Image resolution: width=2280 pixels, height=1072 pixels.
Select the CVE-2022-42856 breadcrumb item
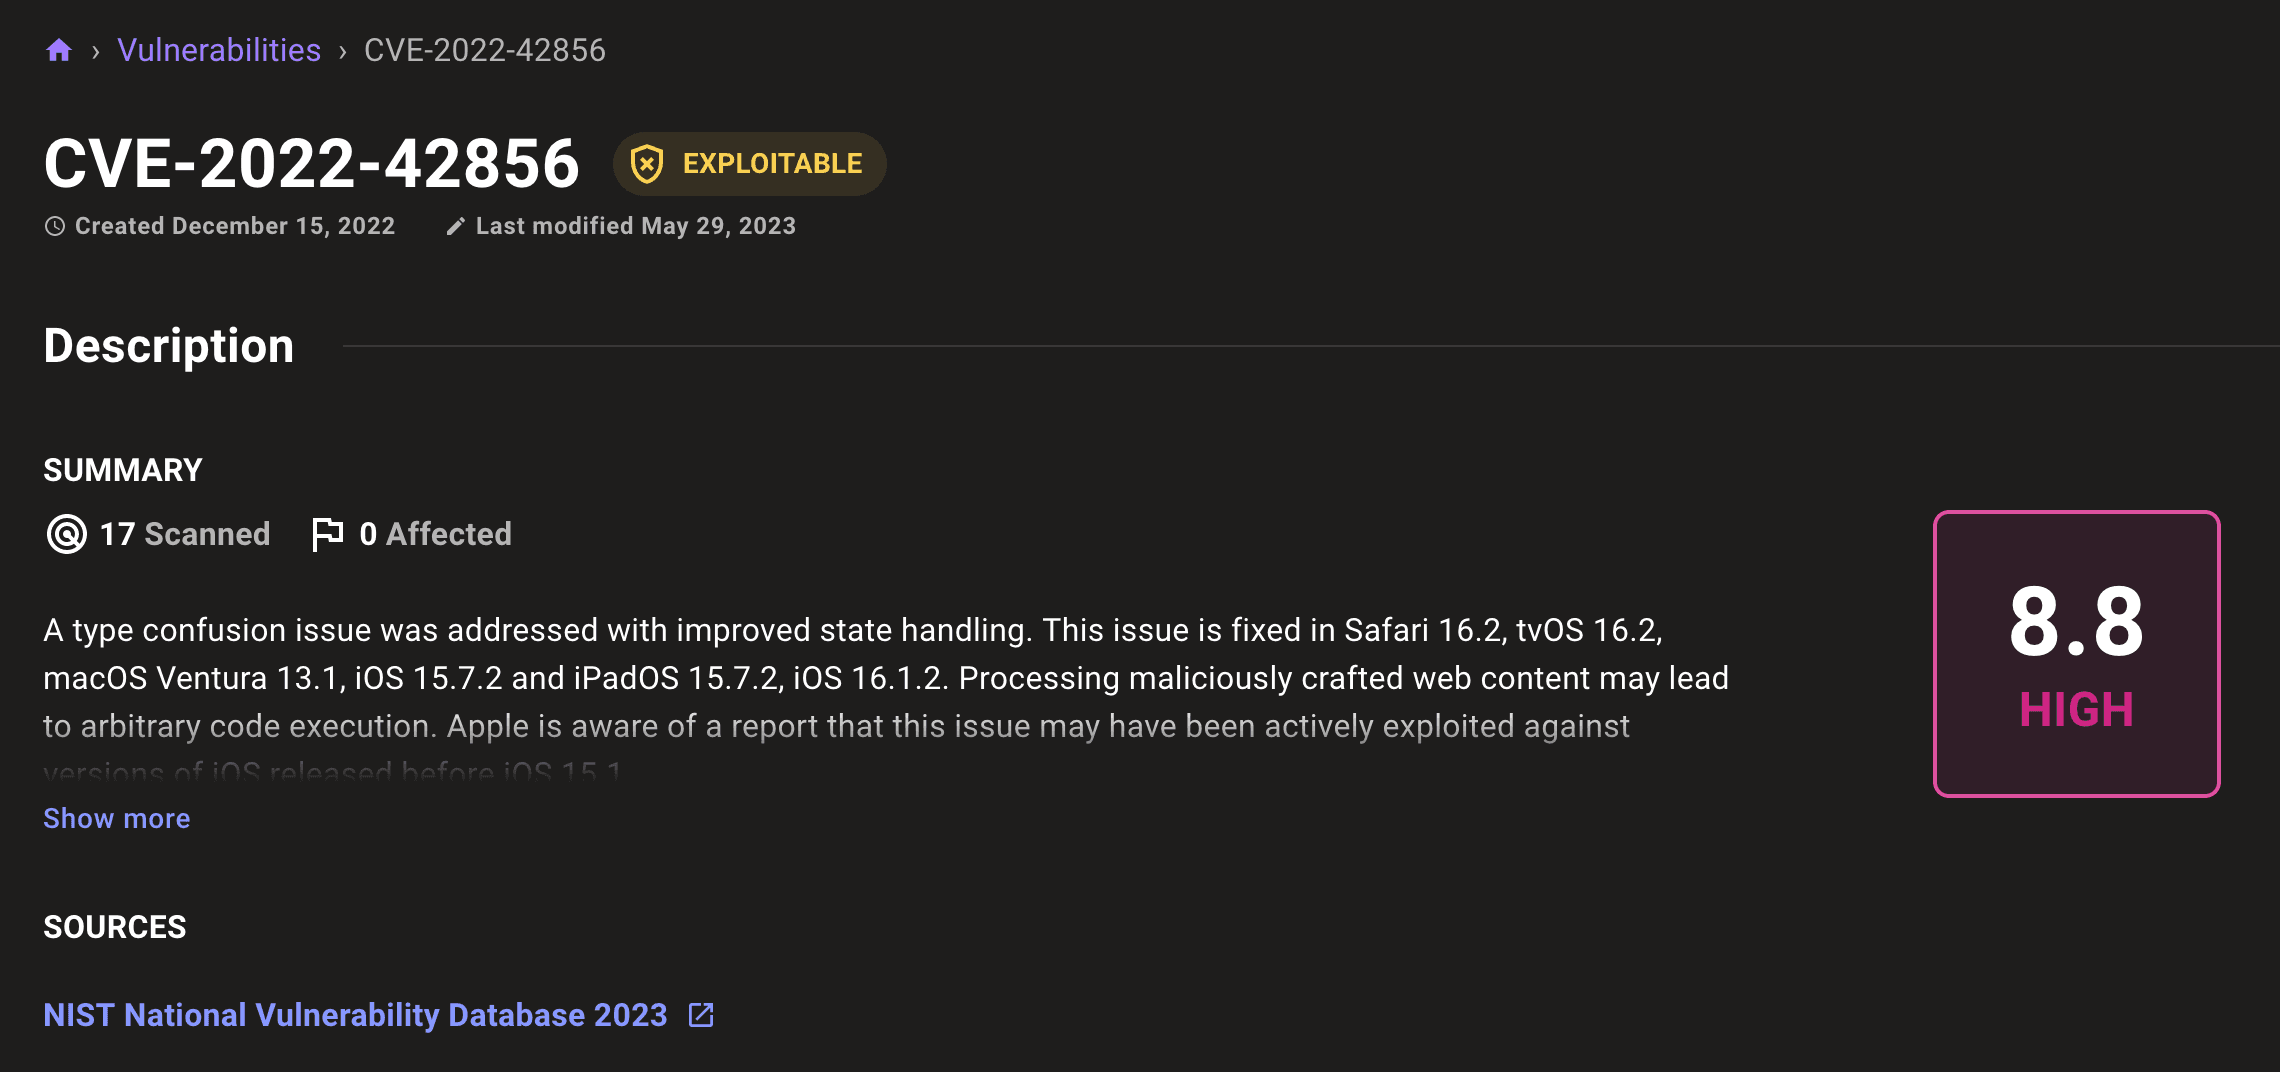(485, 50)
